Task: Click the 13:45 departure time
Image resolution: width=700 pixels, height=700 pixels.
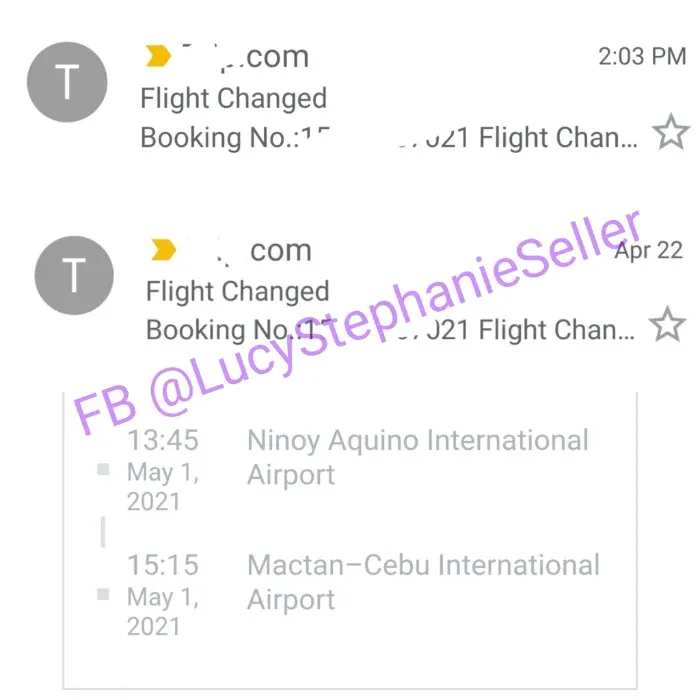Action: click(x=163, y=440)
